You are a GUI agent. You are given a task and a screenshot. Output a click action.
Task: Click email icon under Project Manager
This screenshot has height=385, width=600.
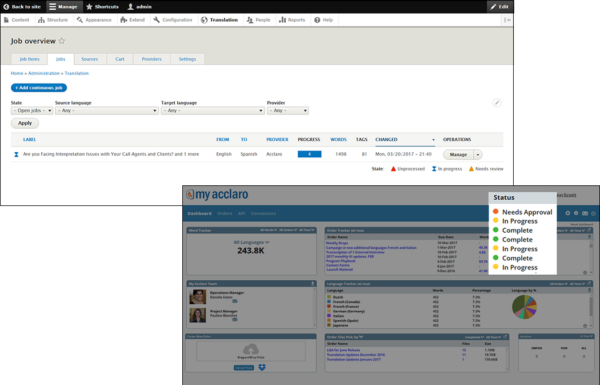pos(235,319)
